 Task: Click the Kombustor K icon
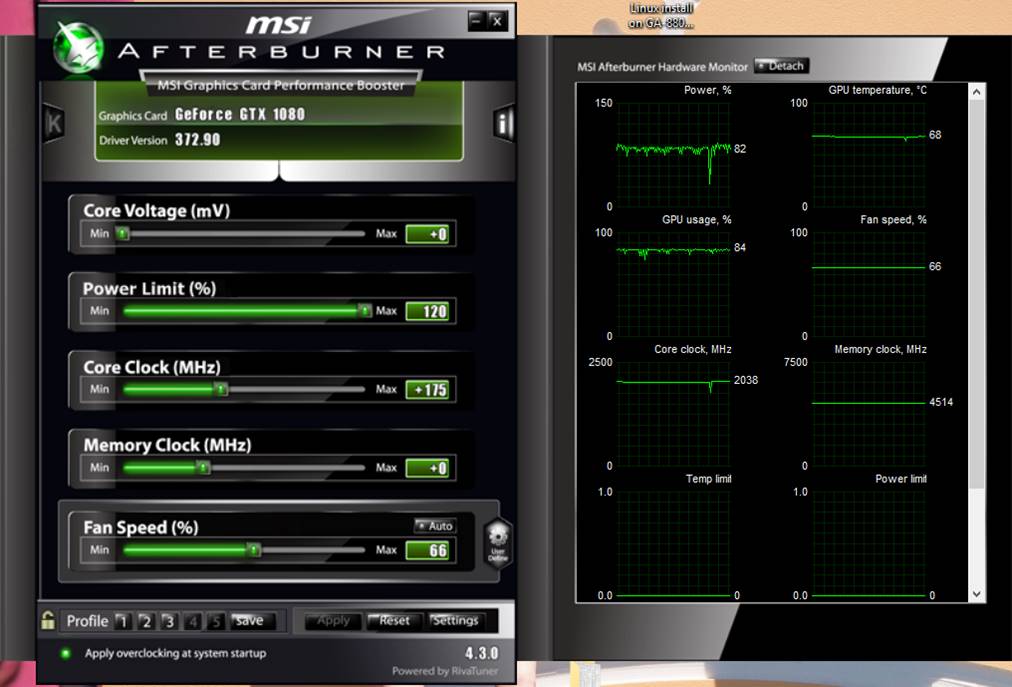coord(54,123)
